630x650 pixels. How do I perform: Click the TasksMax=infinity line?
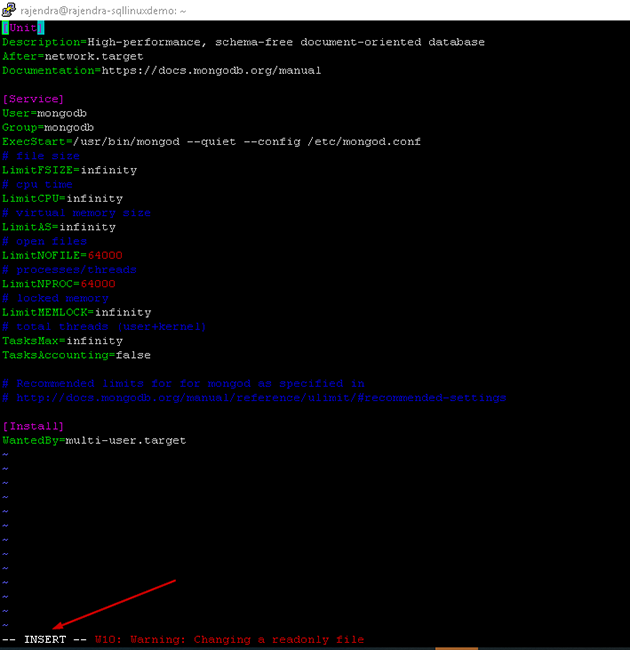(62, 341)
